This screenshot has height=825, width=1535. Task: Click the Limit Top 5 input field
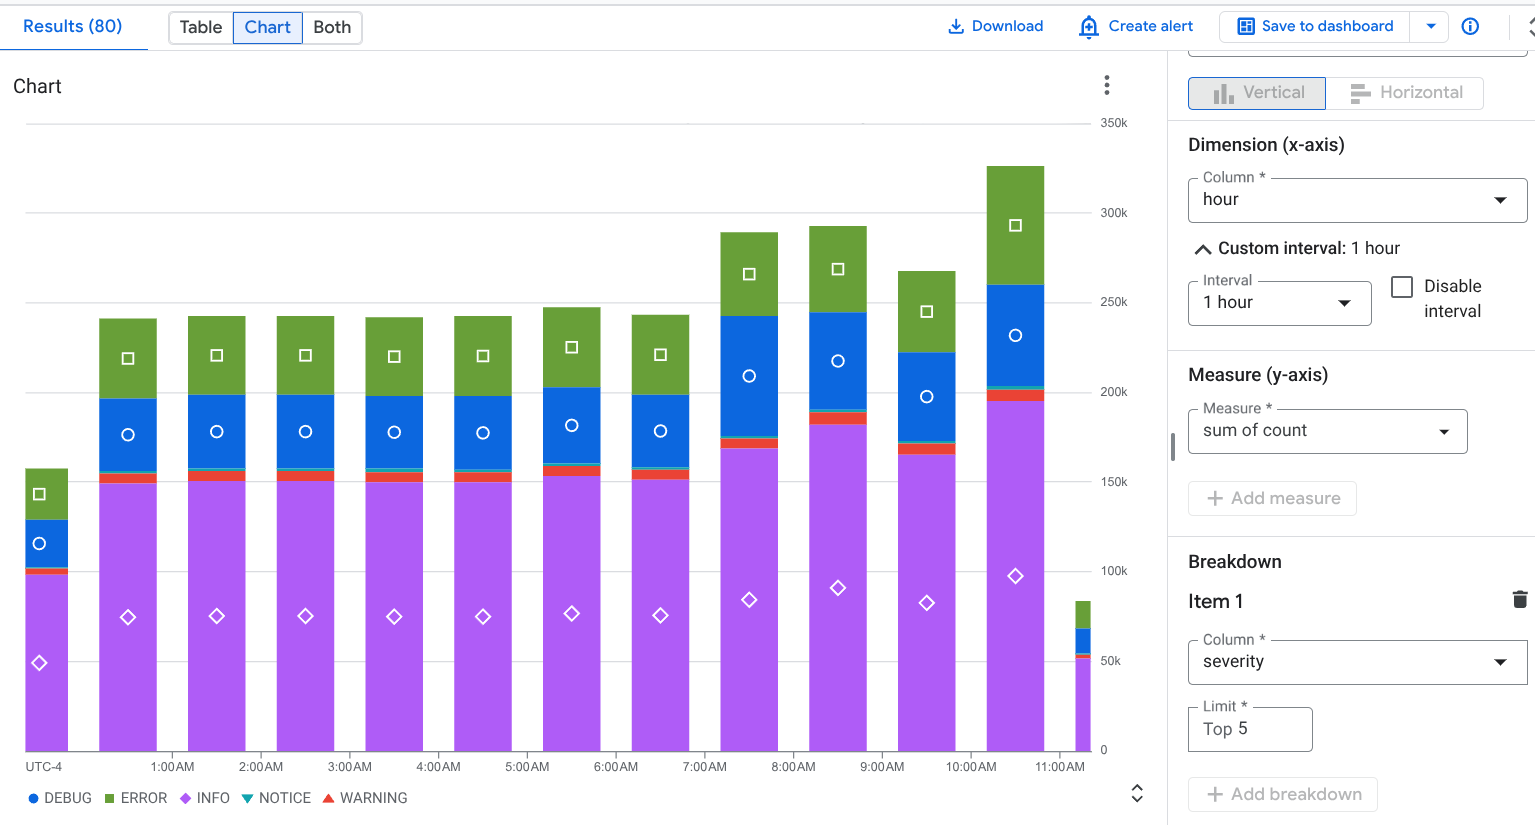(1250, 729)
